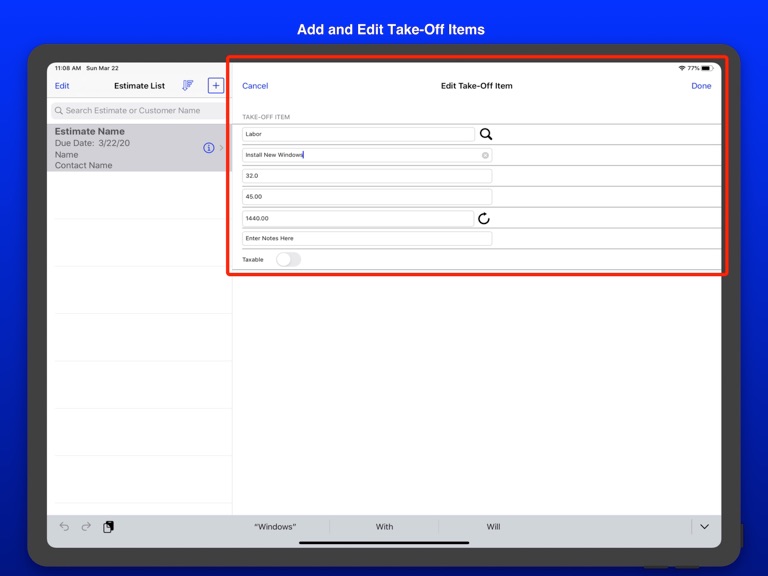This screenshot has width=768, height=576.
Task: Check the Wi-Fi status icon
Action: (682, 68)
